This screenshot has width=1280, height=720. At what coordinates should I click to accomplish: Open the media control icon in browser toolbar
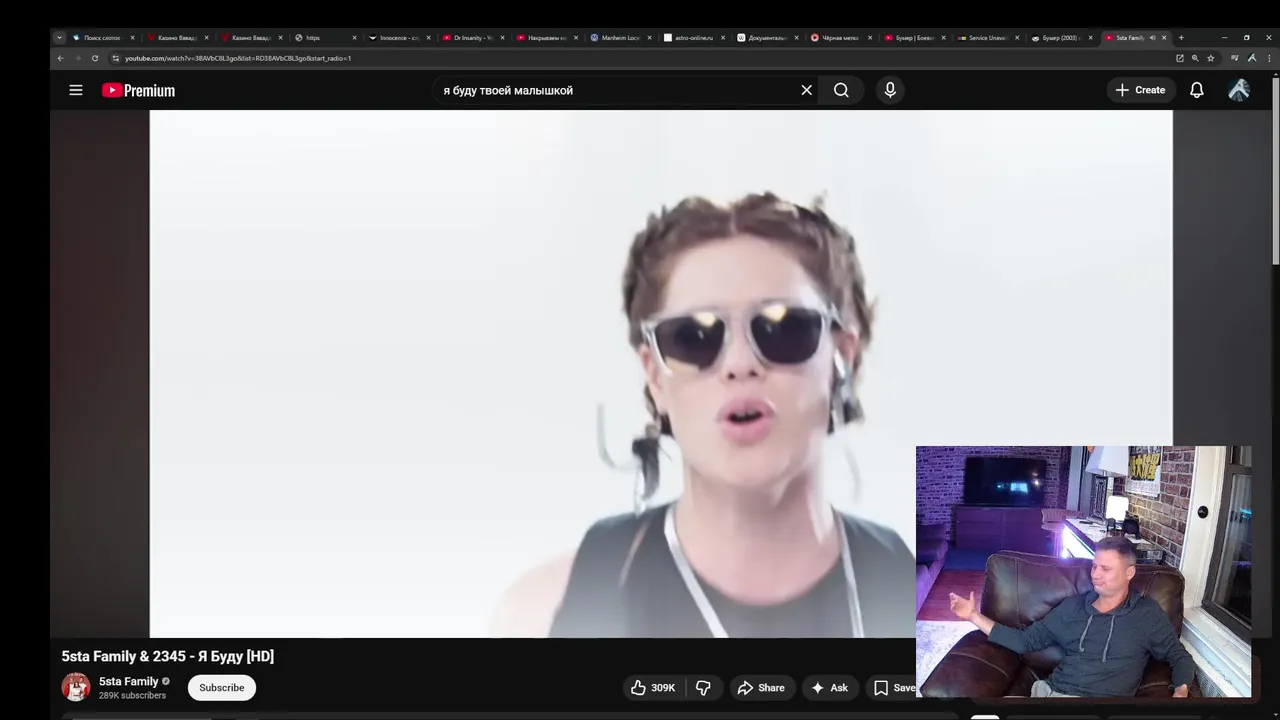pos(1235,58)
